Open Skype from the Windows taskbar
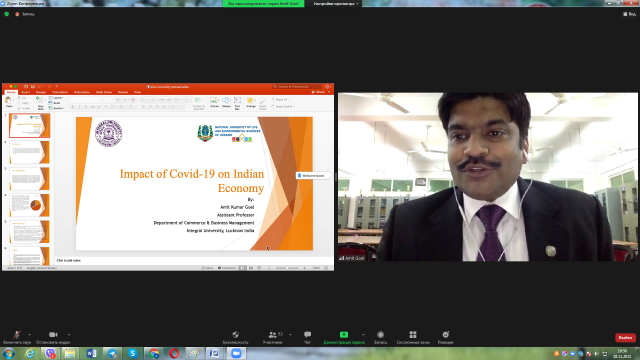This screenshot has height=360, width=640. pos(133,353)
